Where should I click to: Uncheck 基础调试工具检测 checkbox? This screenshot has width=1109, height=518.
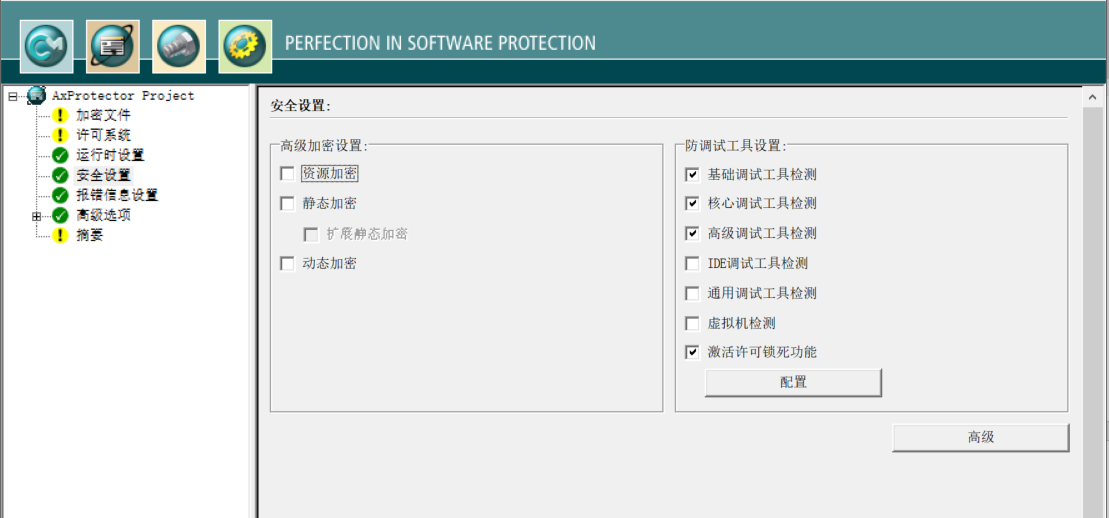pyautogui.click(x=692, y=174)
